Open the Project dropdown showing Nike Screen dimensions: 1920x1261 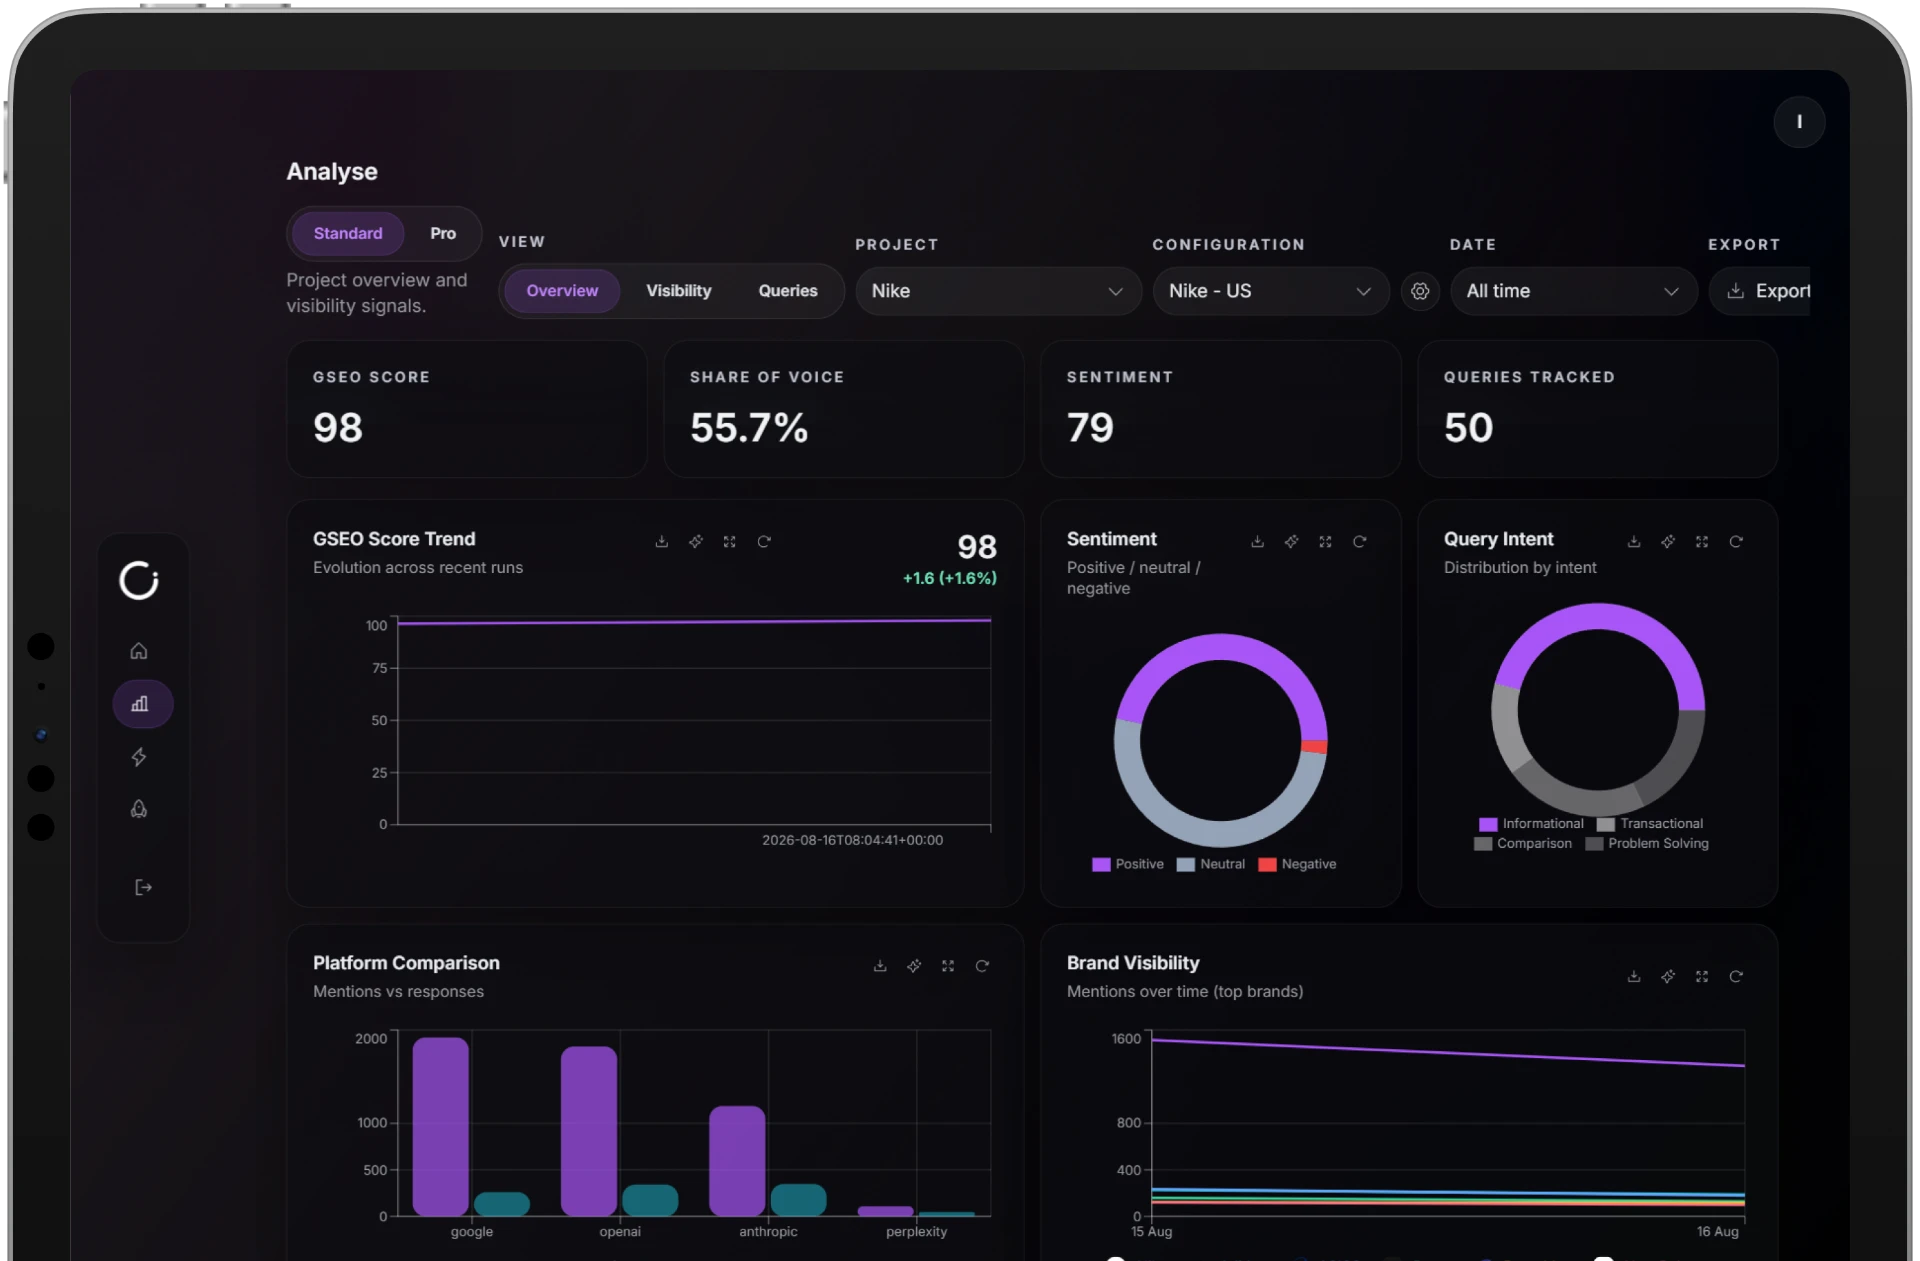click(x=998, y=291)
